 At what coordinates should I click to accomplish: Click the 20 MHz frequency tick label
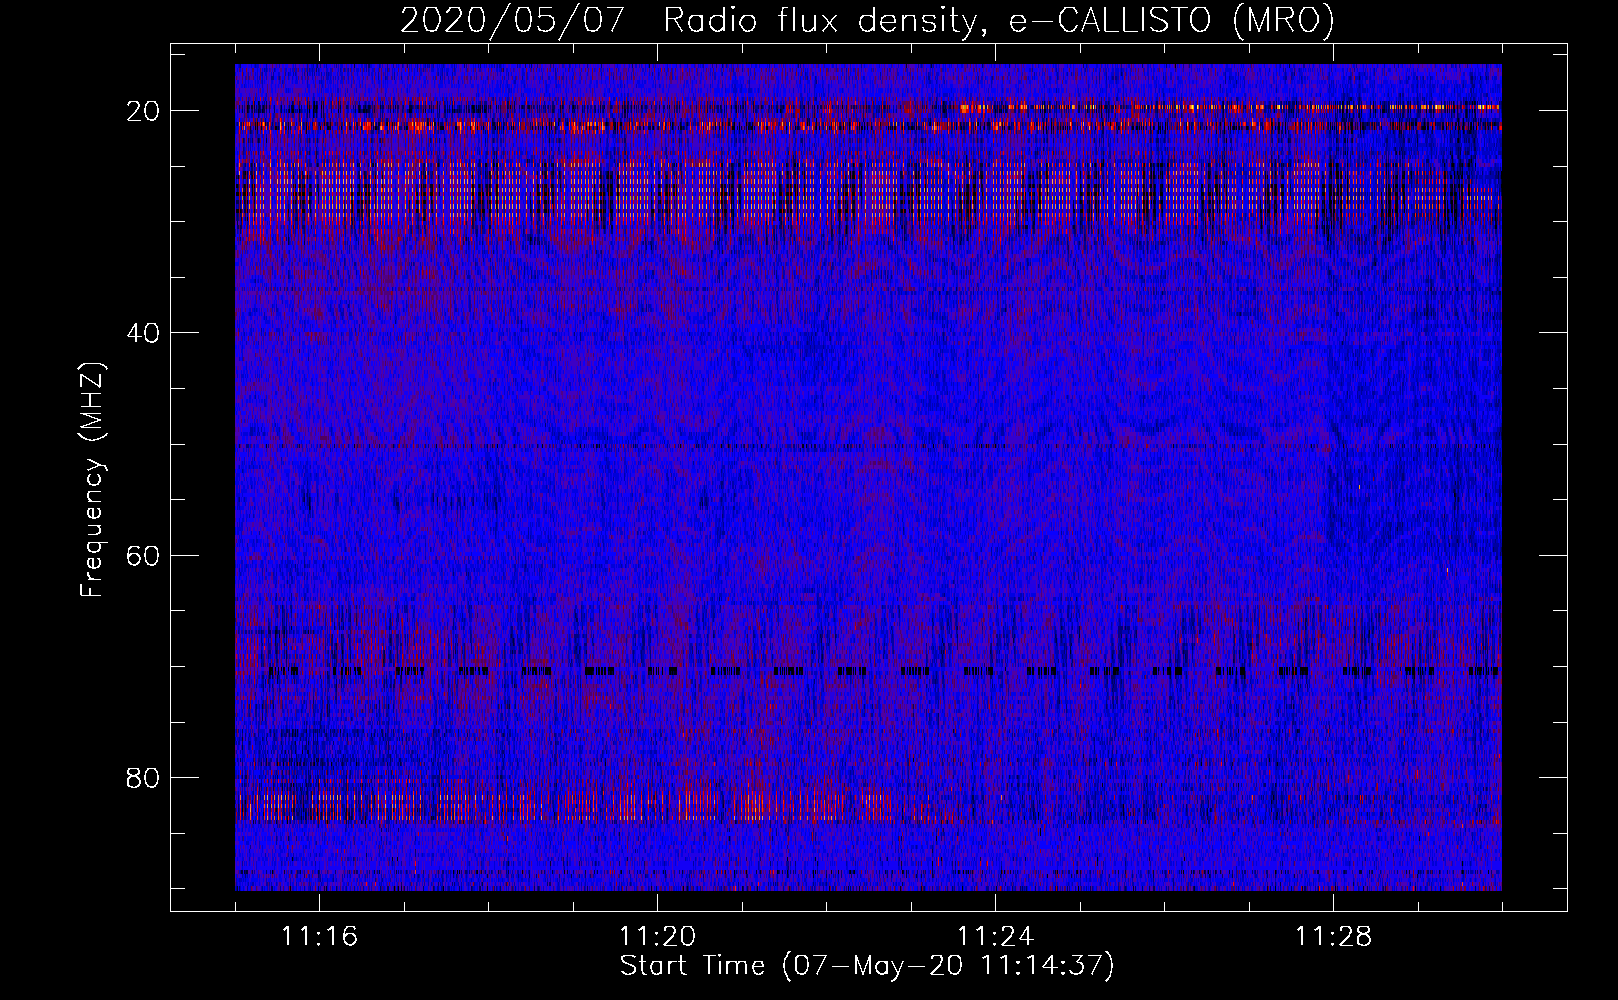tap(143, 111)
